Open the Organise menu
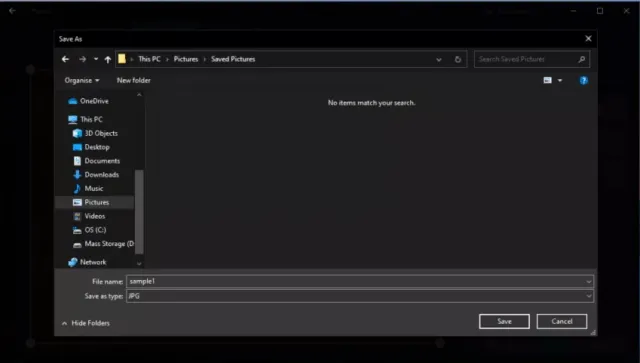Viewport: 640px width, 363px height. pos(82,80)
